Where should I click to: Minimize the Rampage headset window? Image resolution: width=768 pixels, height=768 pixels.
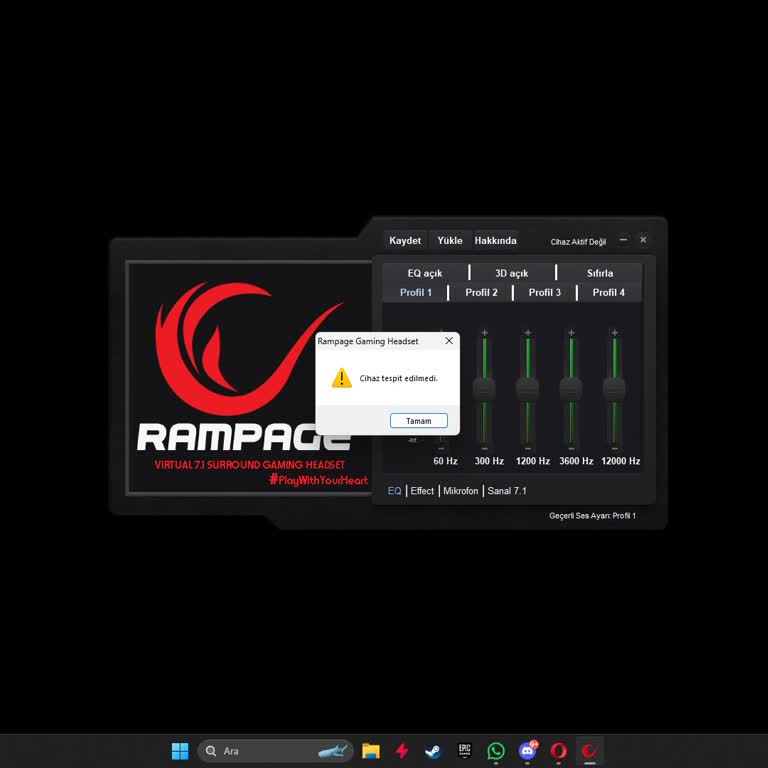click(x=623, y=240)
